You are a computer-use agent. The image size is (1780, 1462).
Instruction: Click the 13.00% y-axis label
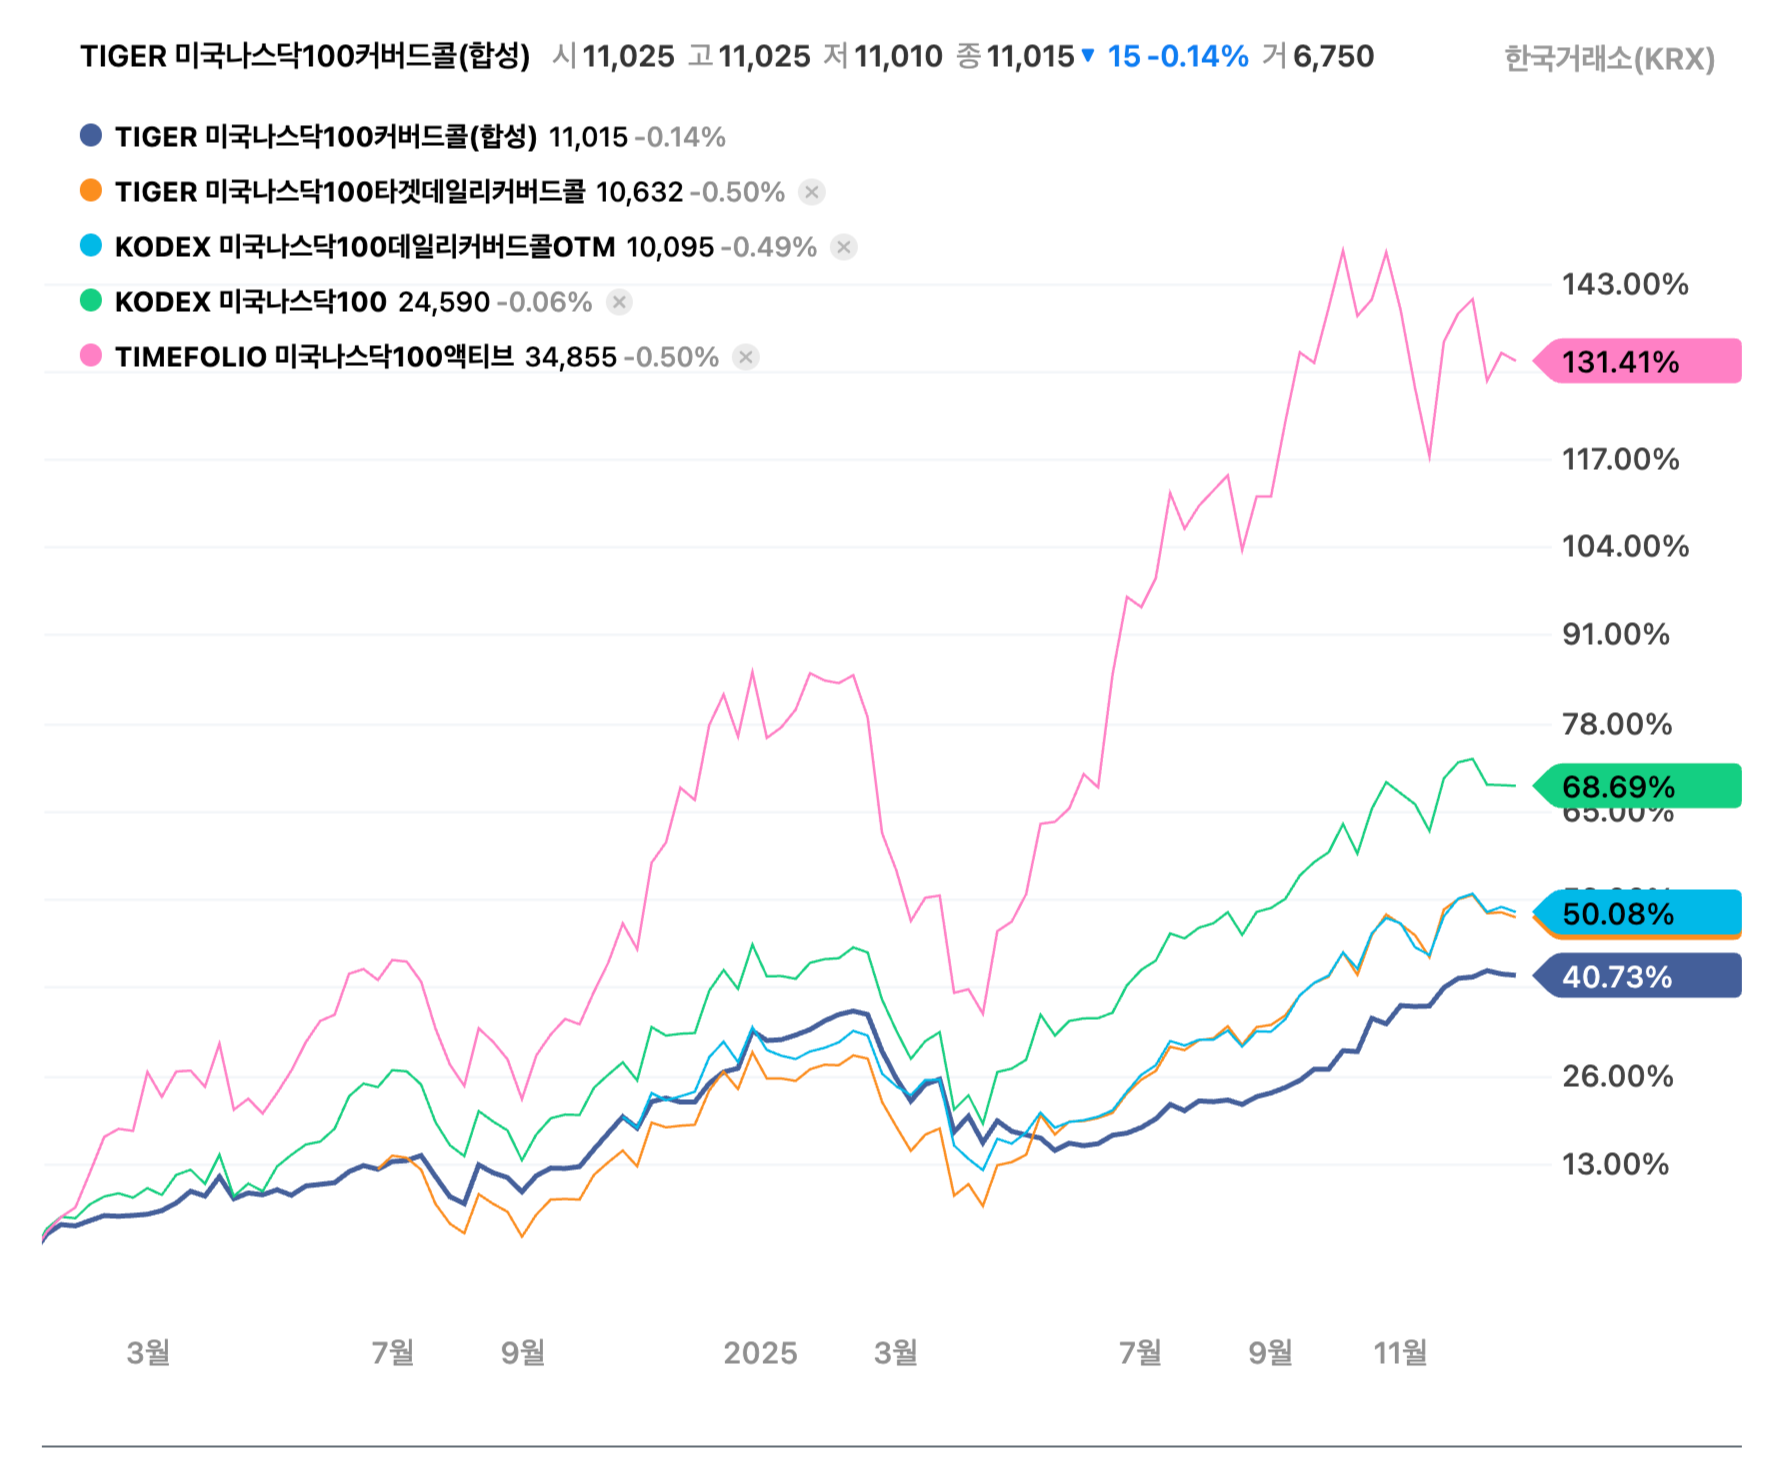click(x=1616, y=1164)
